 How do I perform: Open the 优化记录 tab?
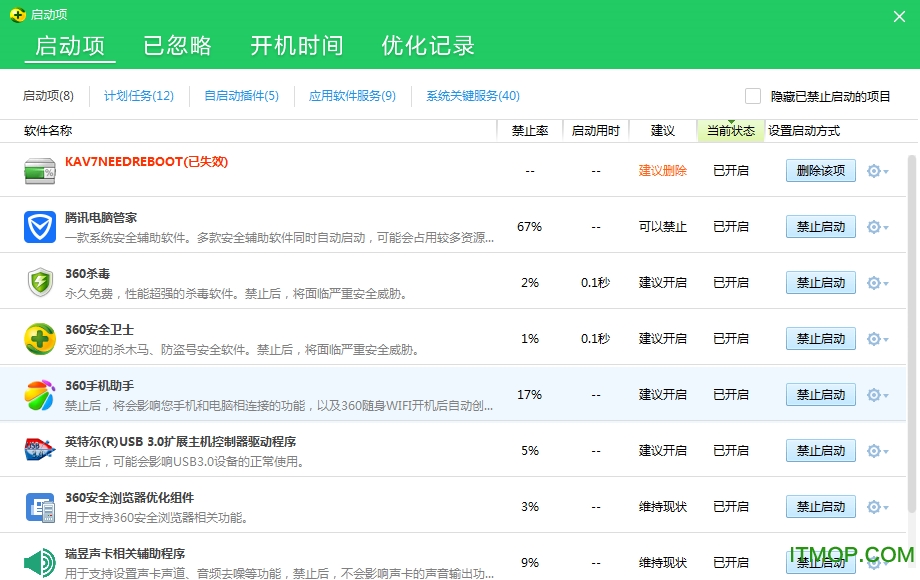428,46
